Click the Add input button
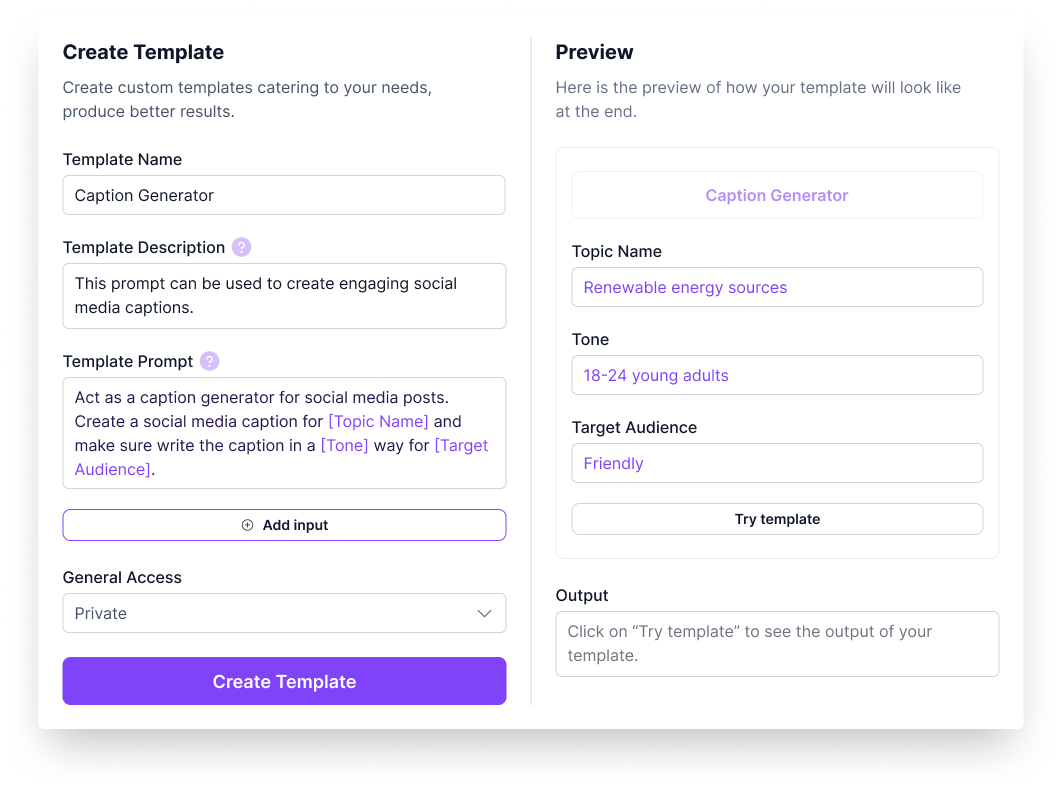The width and height of the screenshot is (1062, 792). (x=284, y=524)
